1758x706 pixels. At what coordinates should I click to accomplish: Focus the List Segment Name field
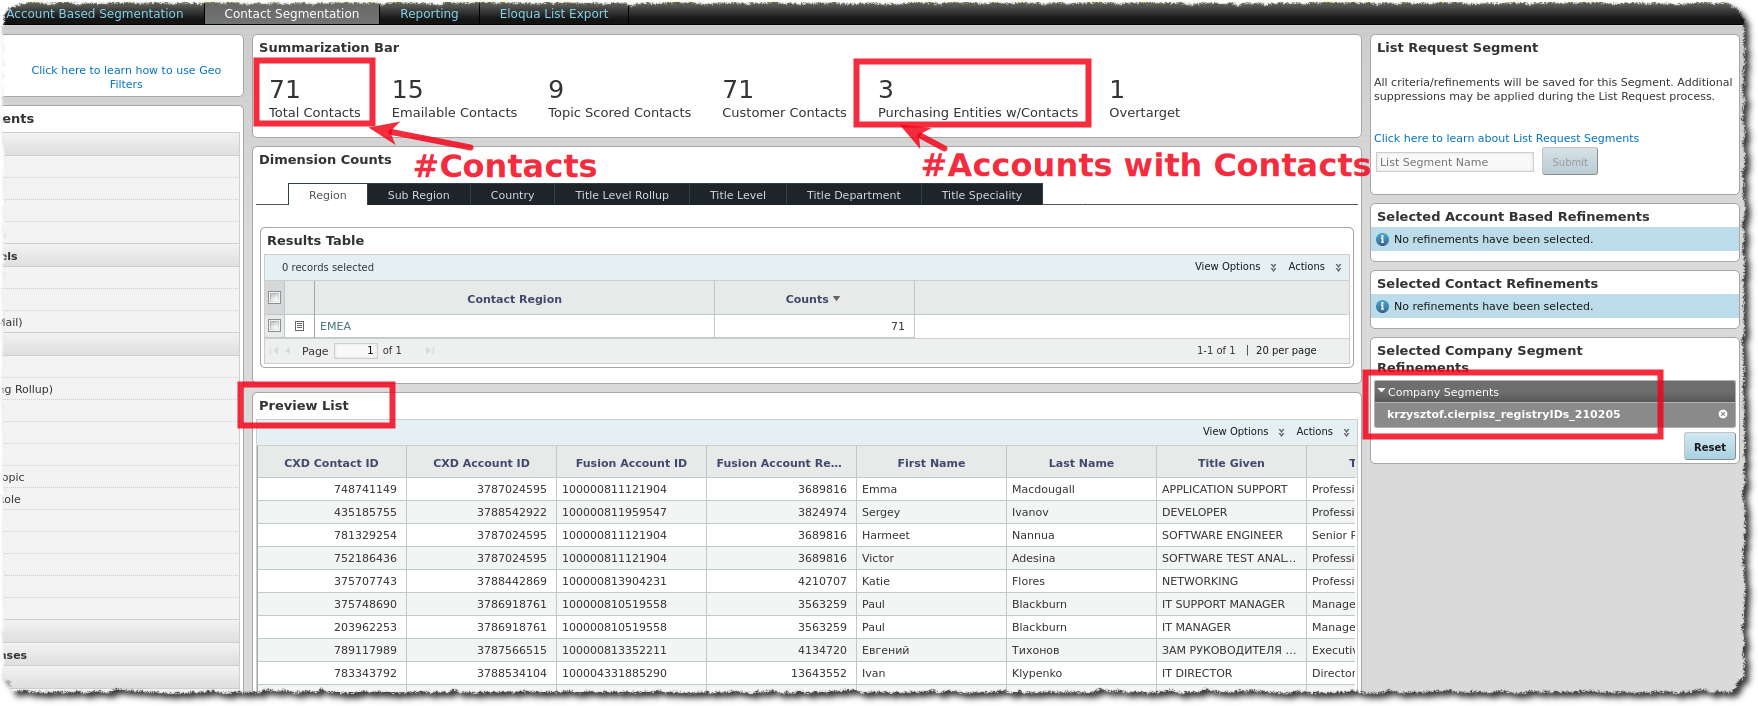tap(1454, 162)
